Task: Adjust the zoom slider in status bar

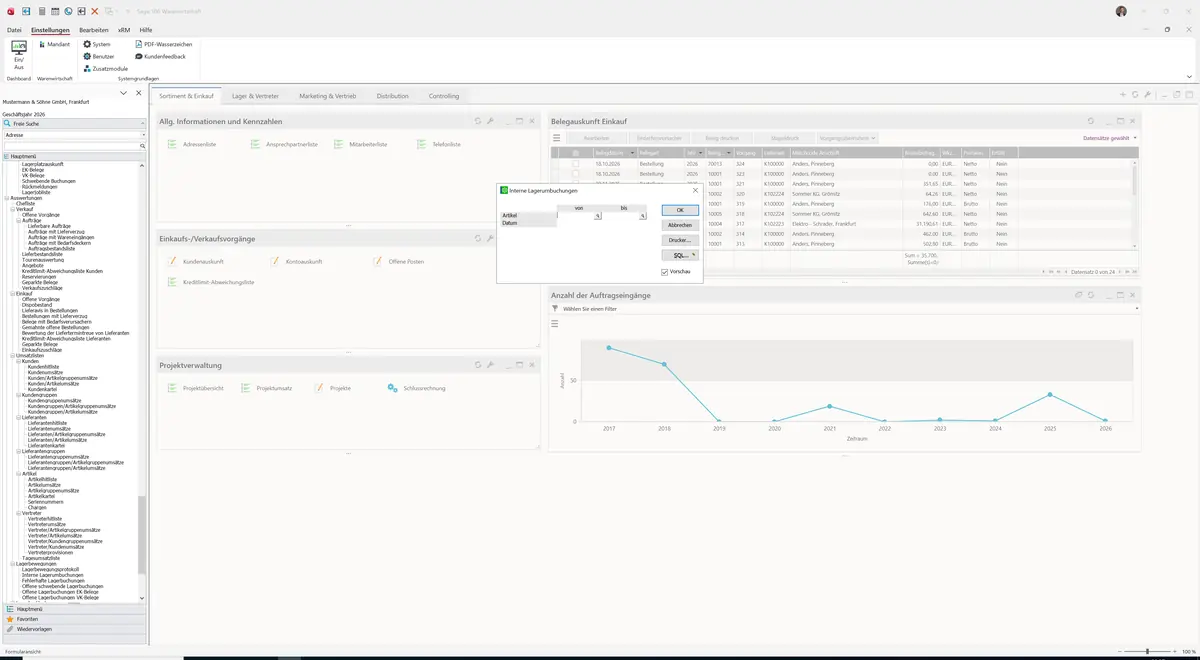Action: pos(1146,651)
